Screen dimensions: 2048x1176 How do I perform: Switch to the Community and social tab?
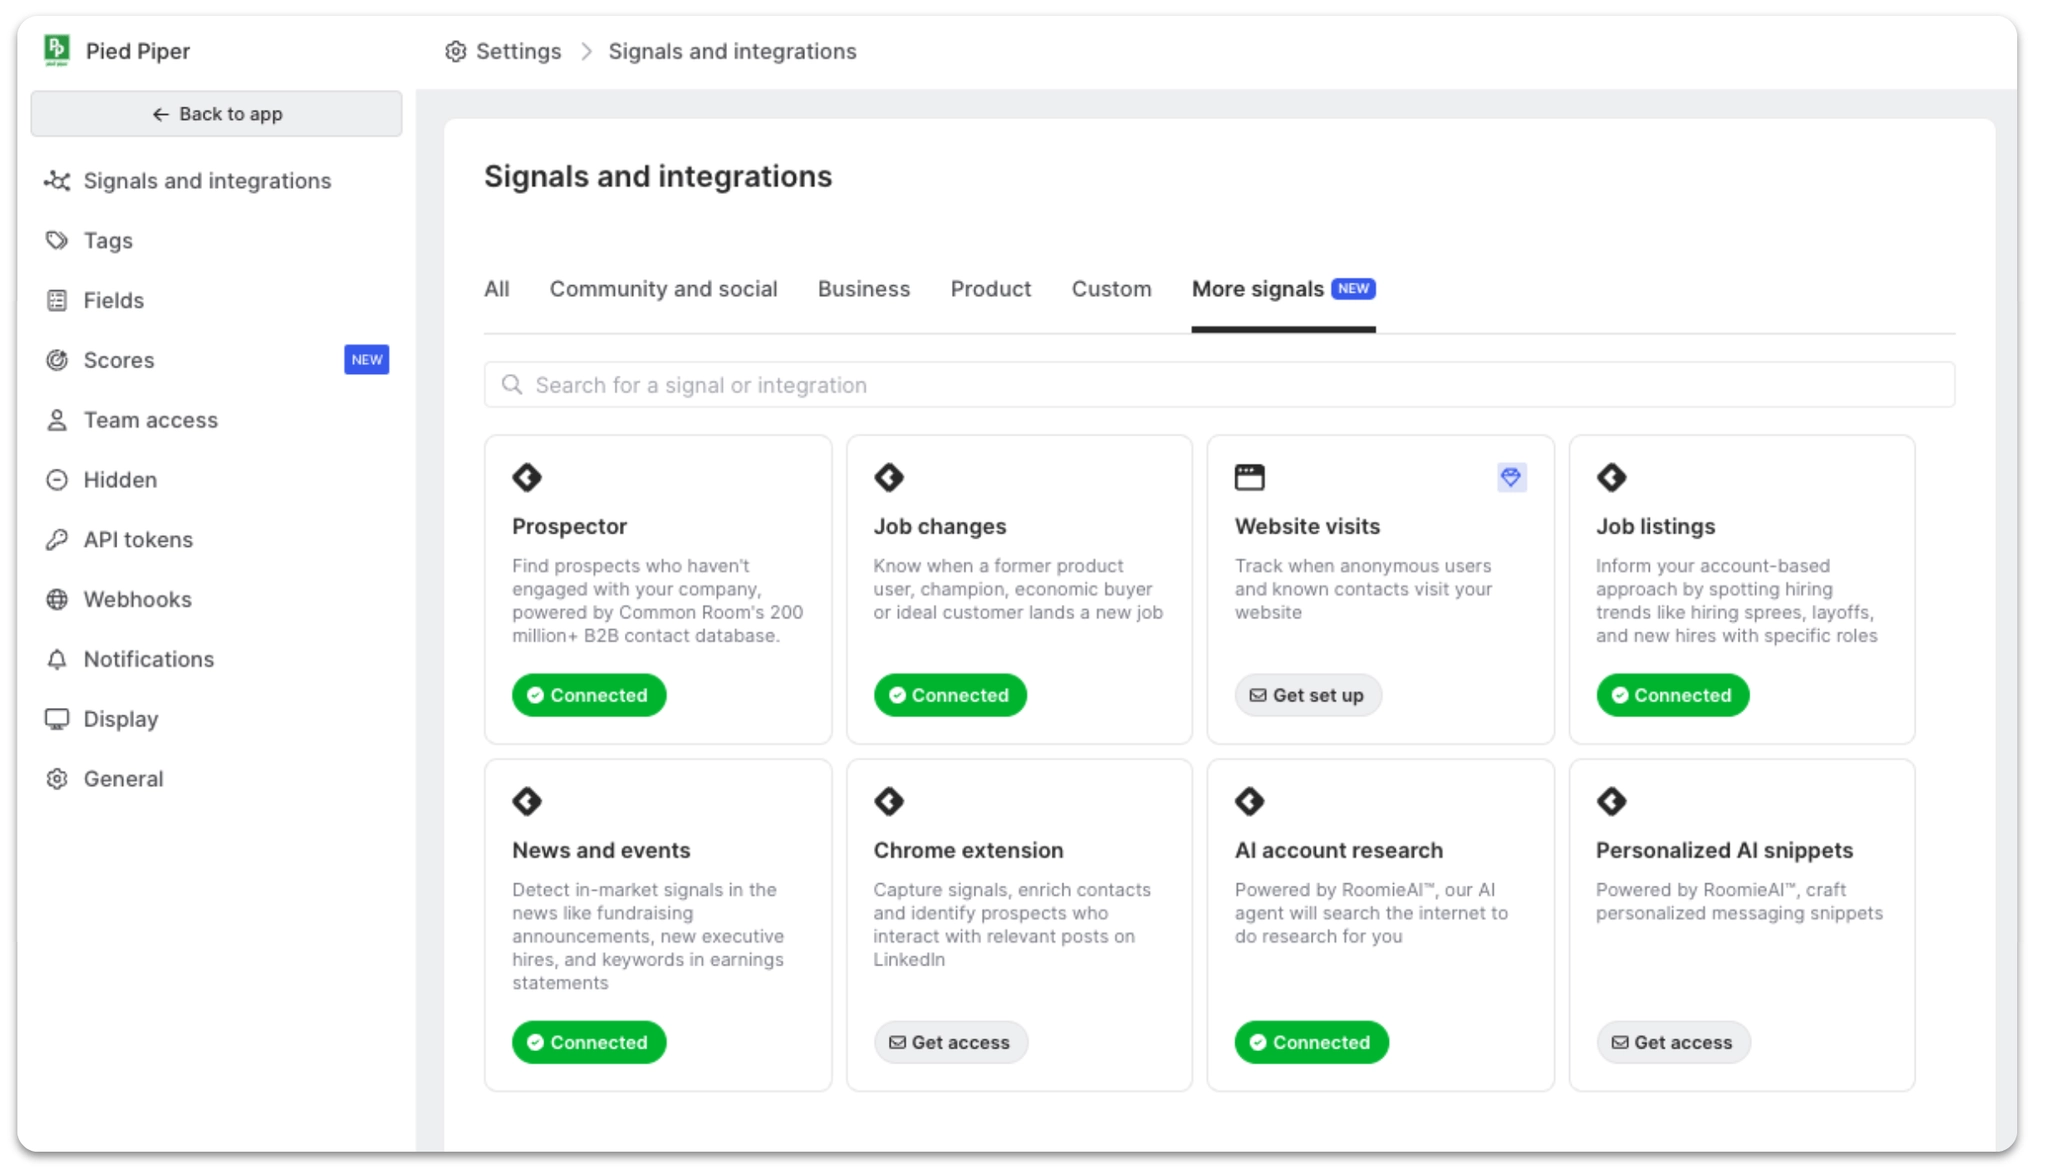pyautogui.click(x=663, y=289)
